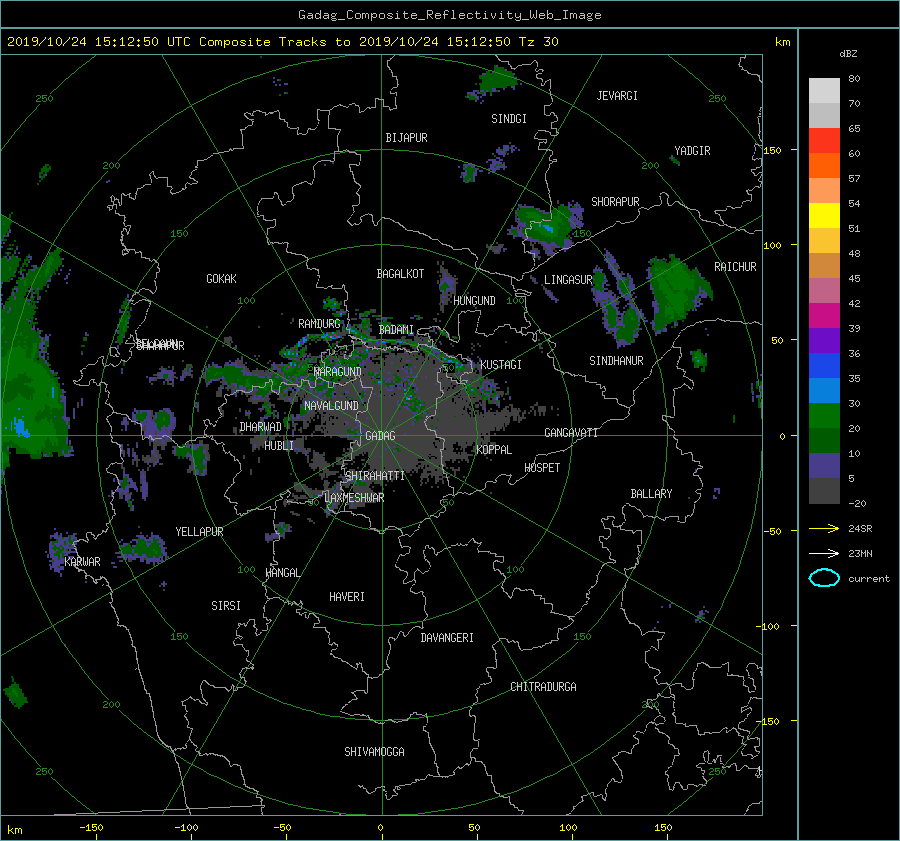Click the KUSTAGI city label
The image size is (900, 841).
[x=501, y=365]
